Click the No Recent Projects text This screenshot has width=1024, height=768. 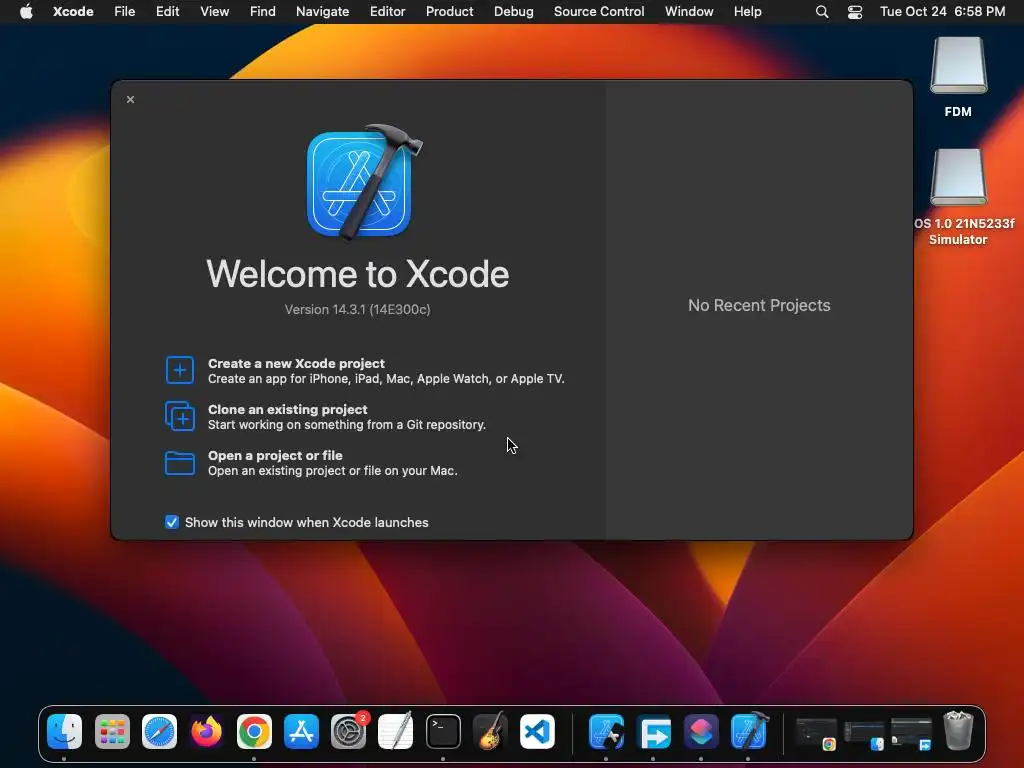(759, 305)
